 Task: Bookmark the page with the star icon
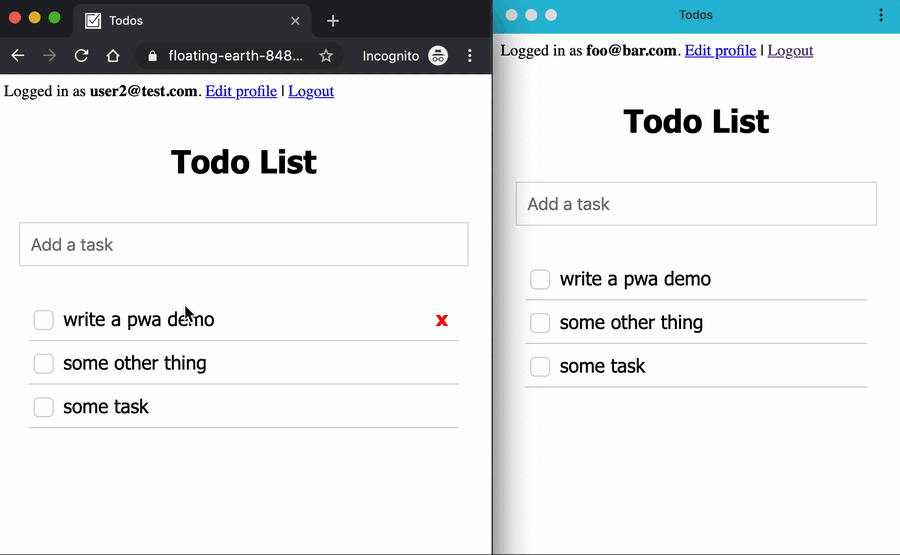[x=326, y=56]
